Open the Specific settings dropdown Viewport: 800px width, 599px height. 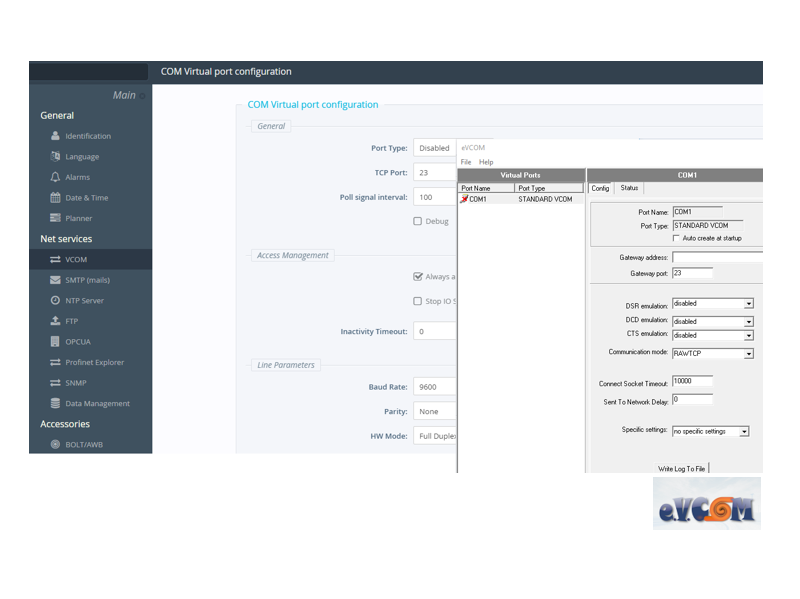tap(744, 432)
